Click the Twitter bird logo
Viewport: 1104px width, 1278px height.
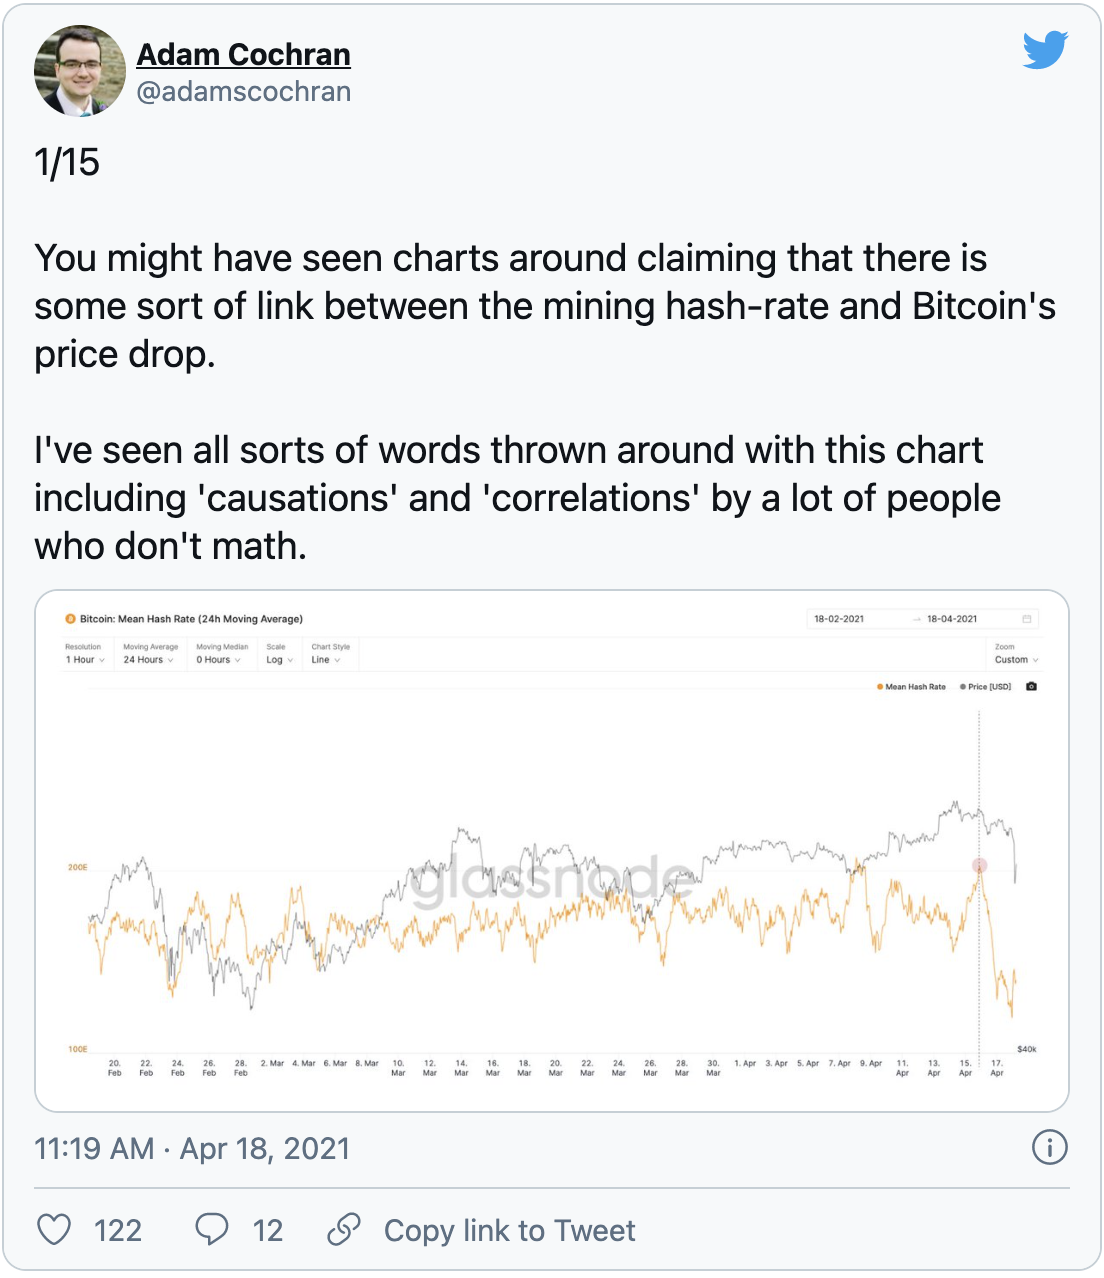(1045, 50)
